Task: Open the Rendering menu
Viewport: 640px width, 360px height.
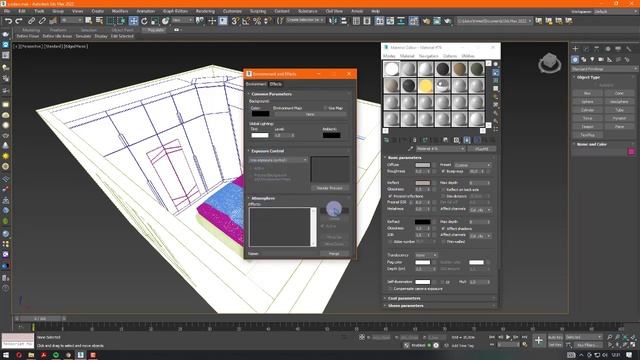Action: coord(205,11)
